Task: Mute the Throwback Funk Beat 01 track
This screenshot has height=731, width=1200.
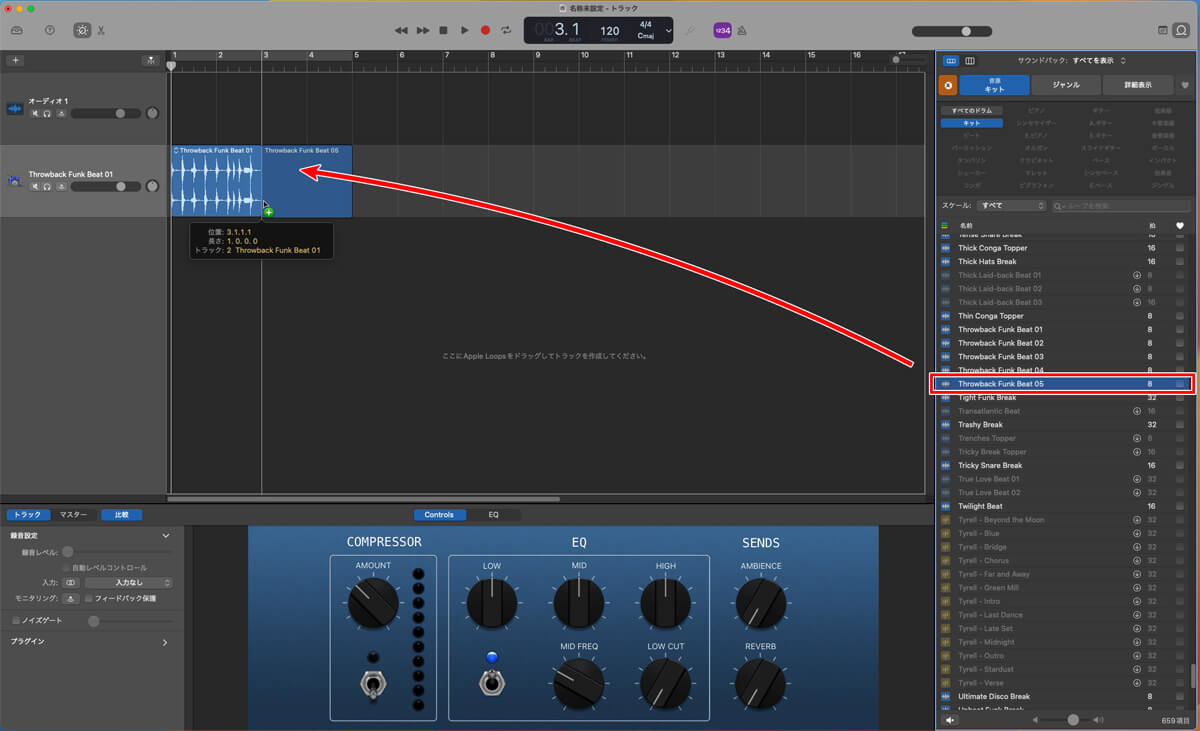Action: (35, 186)
